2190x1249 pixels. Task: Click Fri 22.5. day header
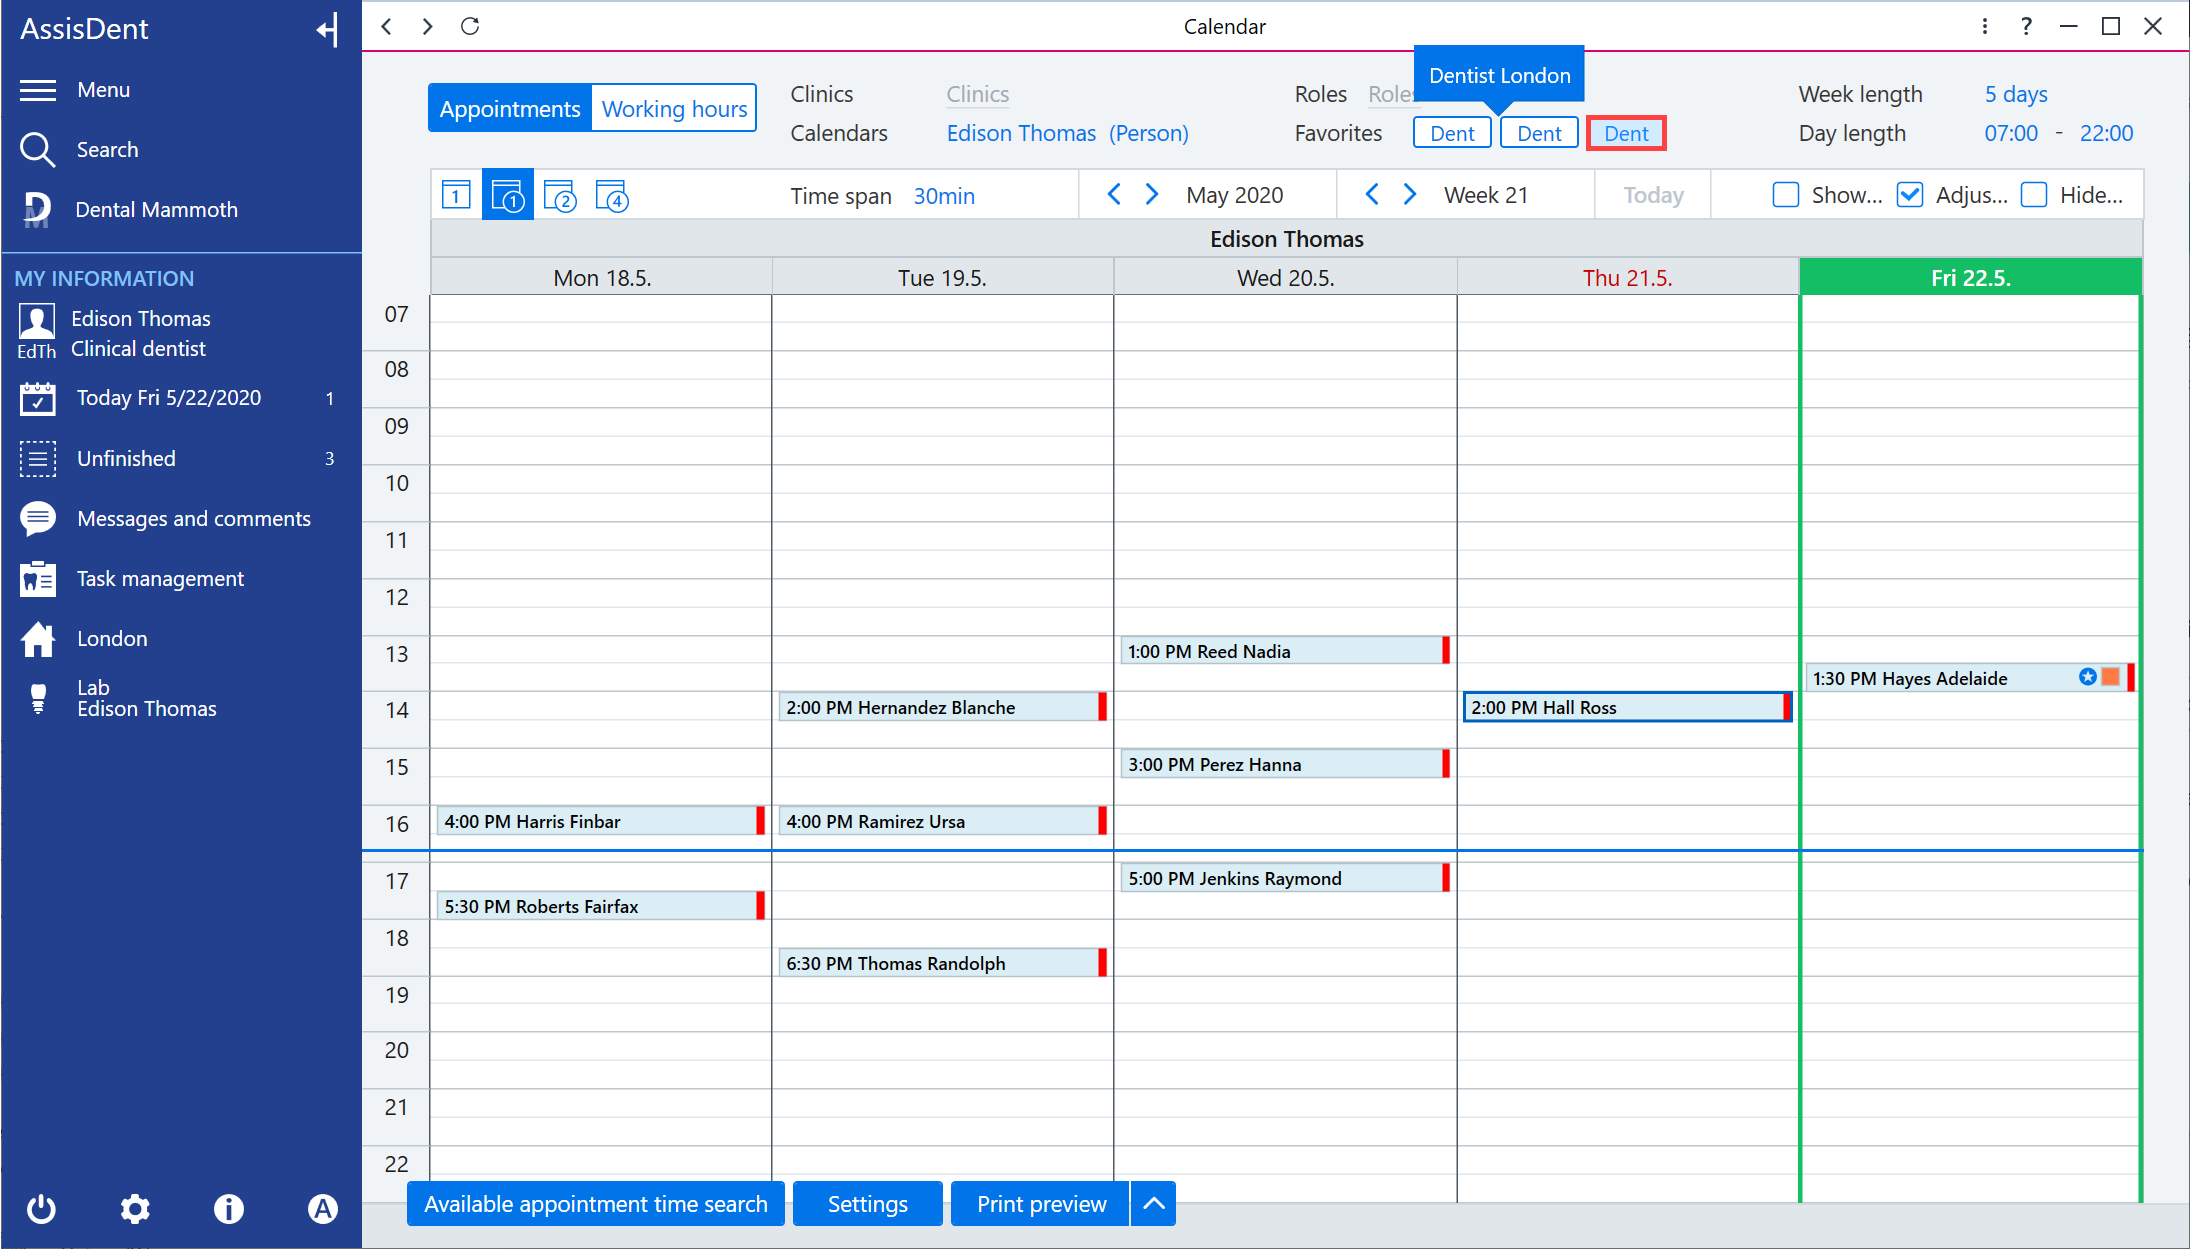[1970, 277]
